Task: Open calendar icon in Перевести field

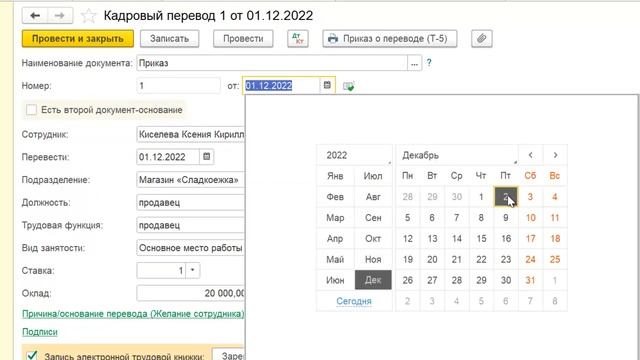Action: point(207,157)
